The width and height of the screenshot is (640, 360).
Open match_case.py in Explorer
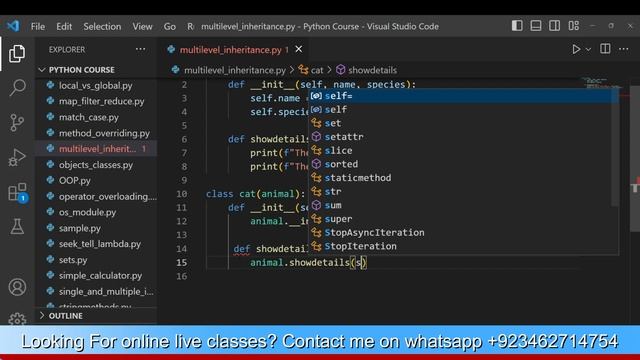(x=96, y=117)
